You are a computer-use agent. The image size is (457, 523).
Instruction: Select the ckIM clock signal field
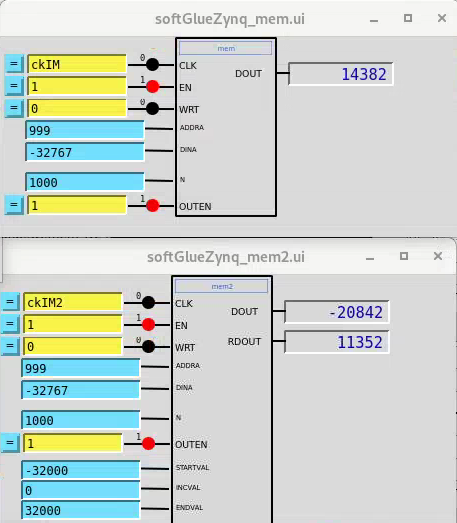(x=77, y=64)
